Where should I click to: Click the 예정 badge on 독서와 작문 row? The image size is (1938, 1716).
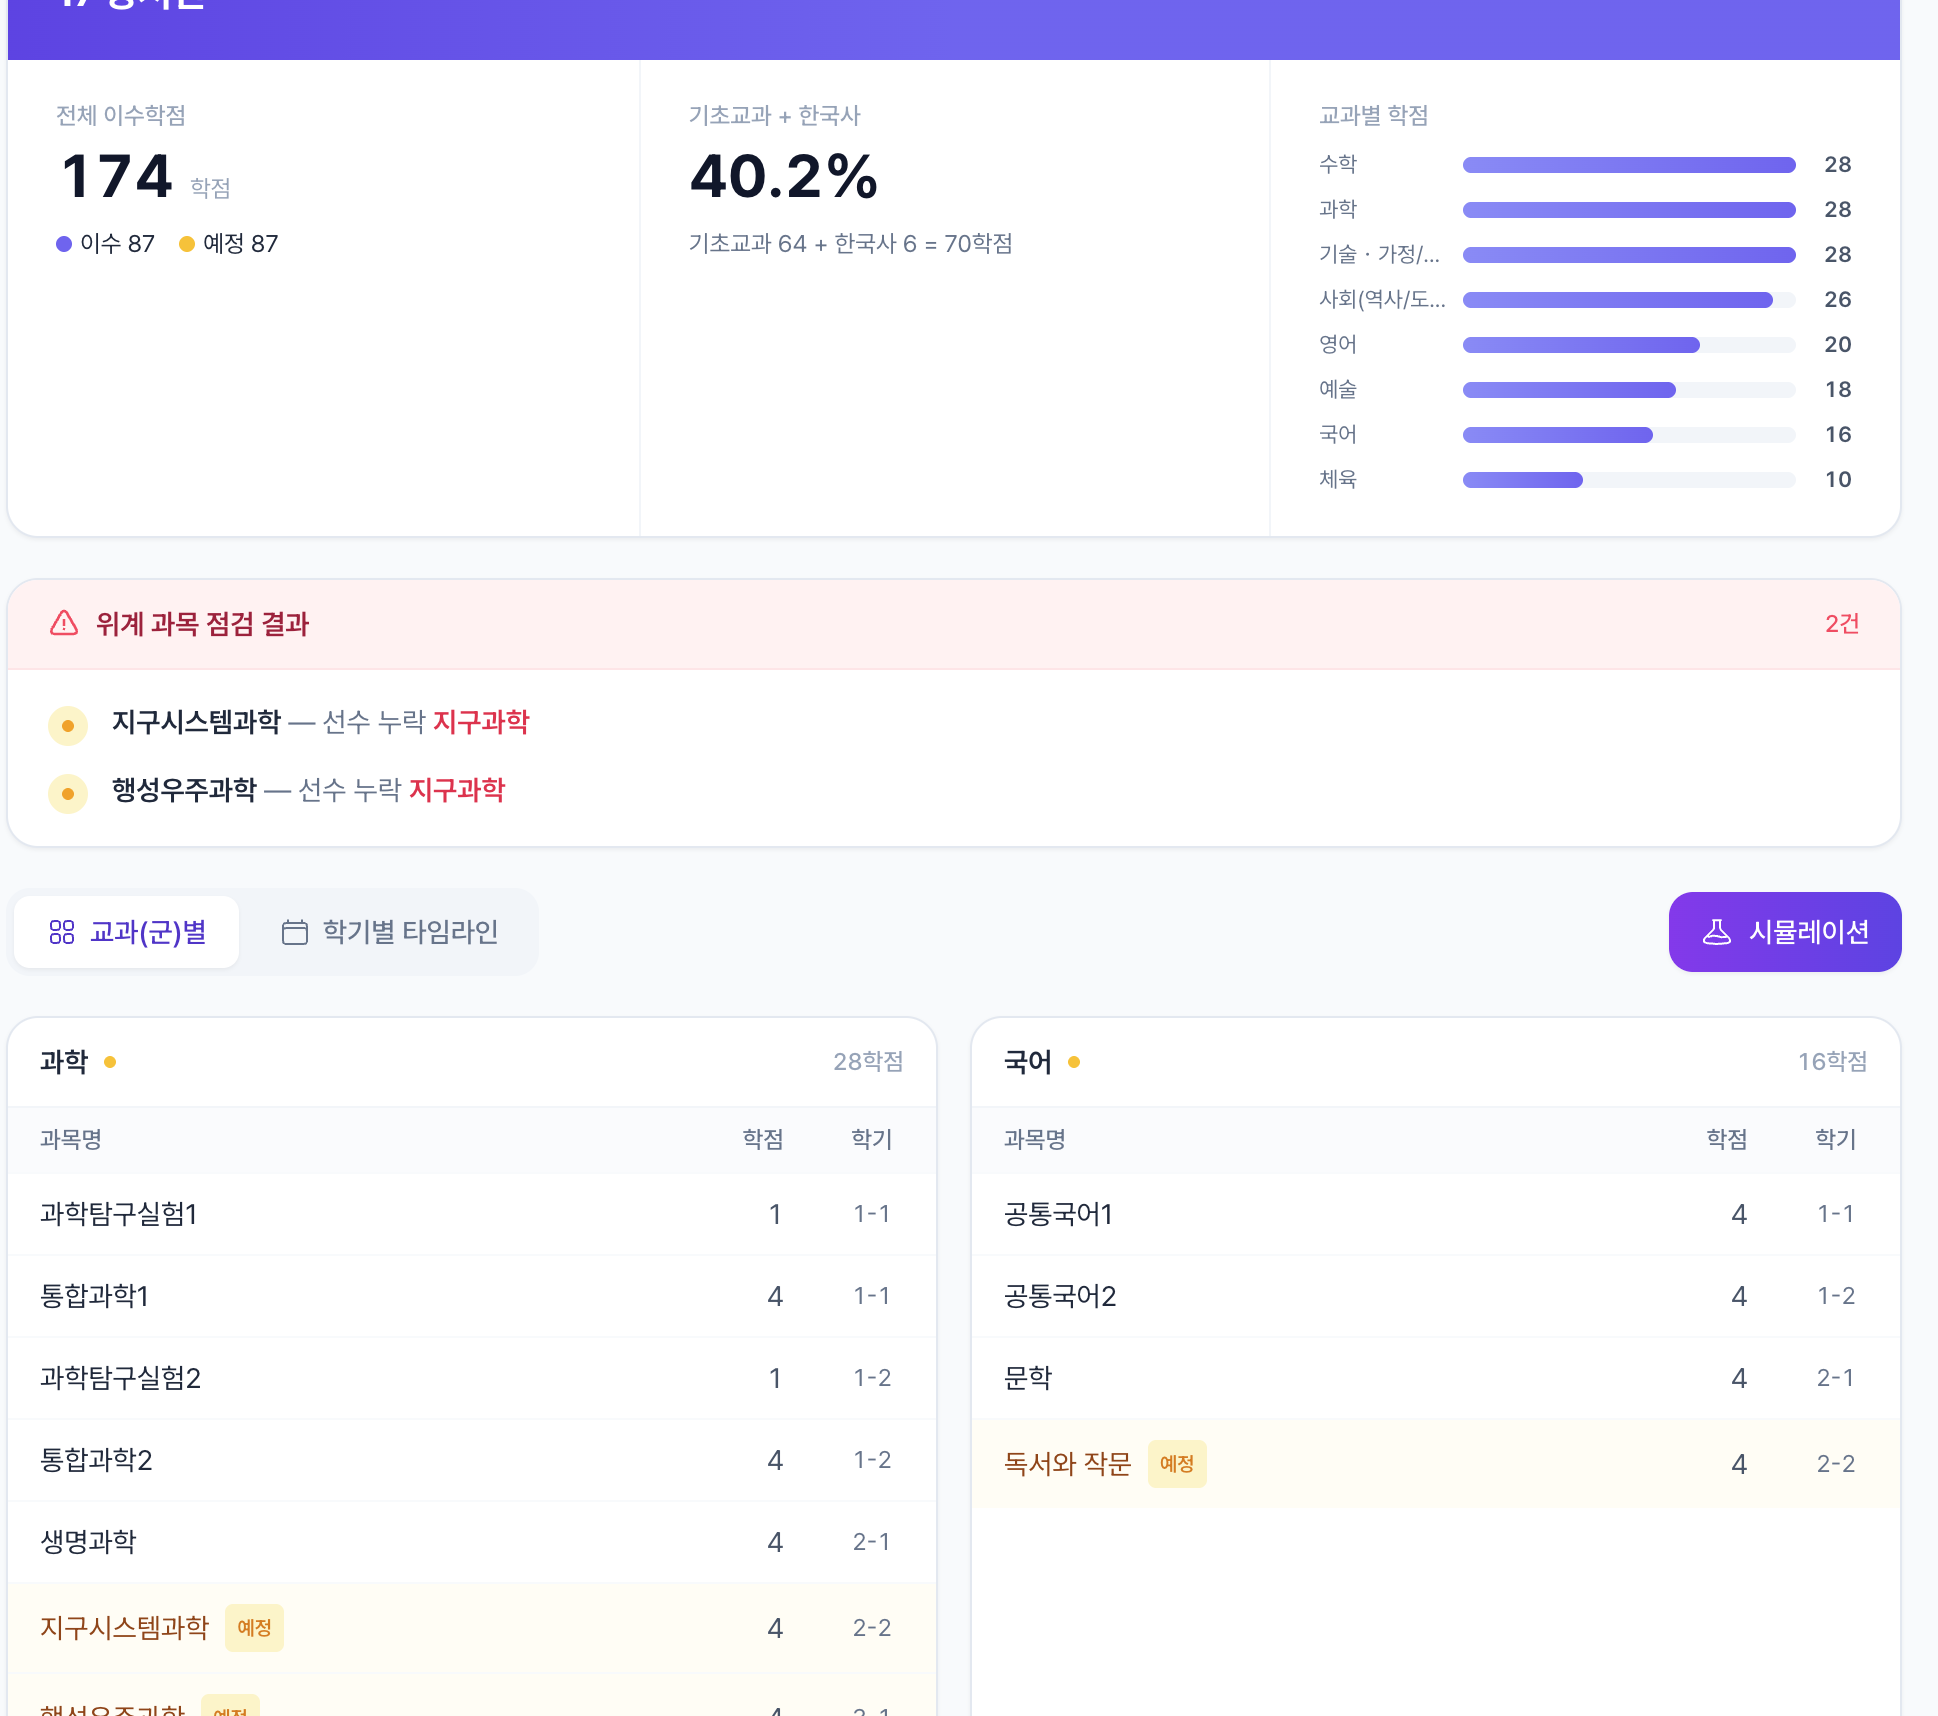pos(1177,1464)
